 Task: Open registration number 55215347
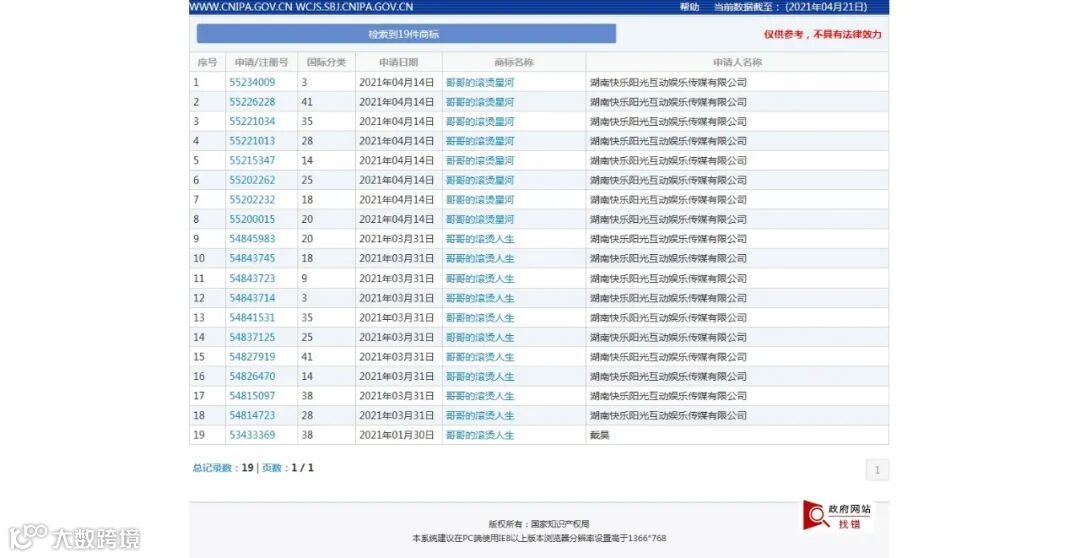(x=252, y=161)
